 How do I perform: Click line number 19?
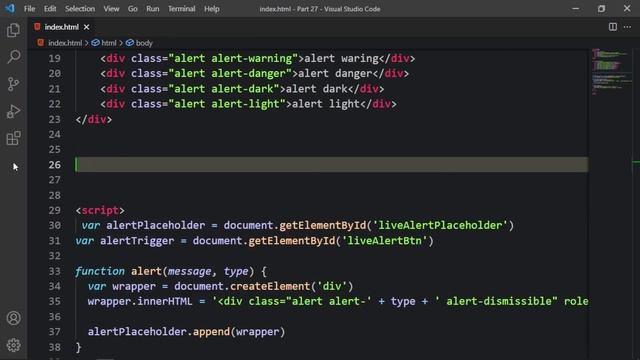click(55, 58)
